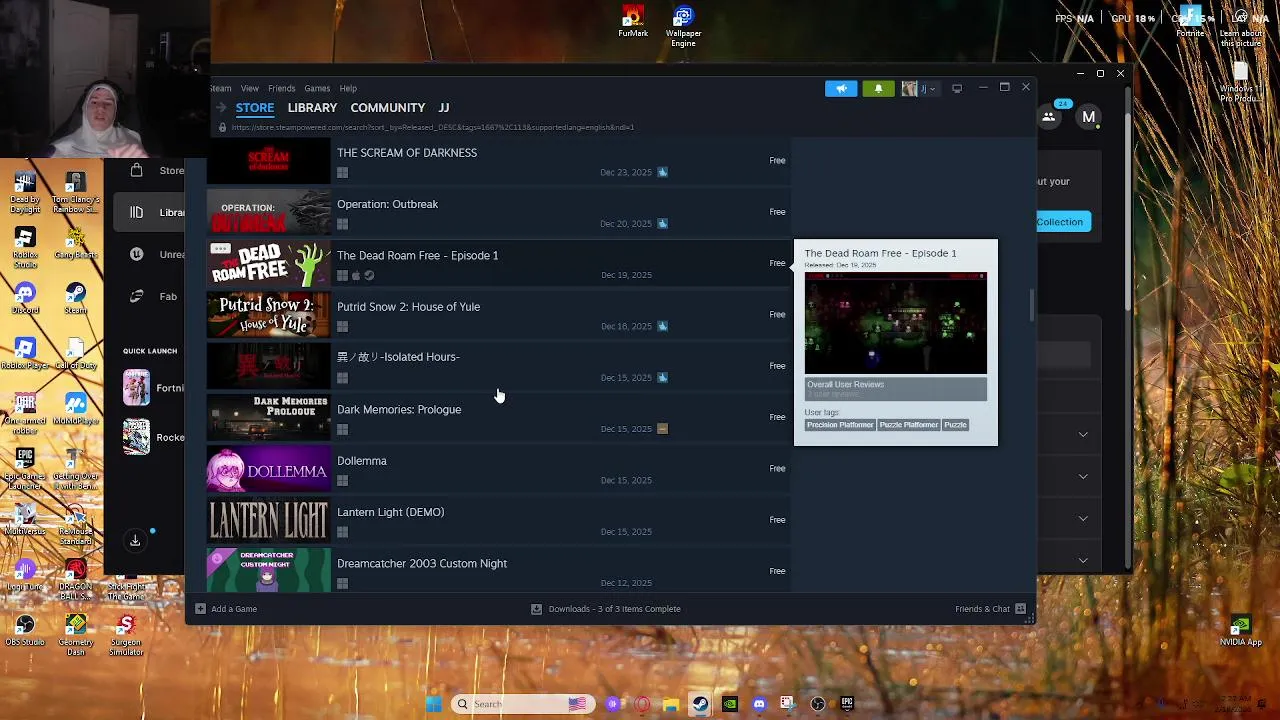The image size is (1280, 720).
Task: Click the Steam store URL address bar
Action: [x=432, y=127]
